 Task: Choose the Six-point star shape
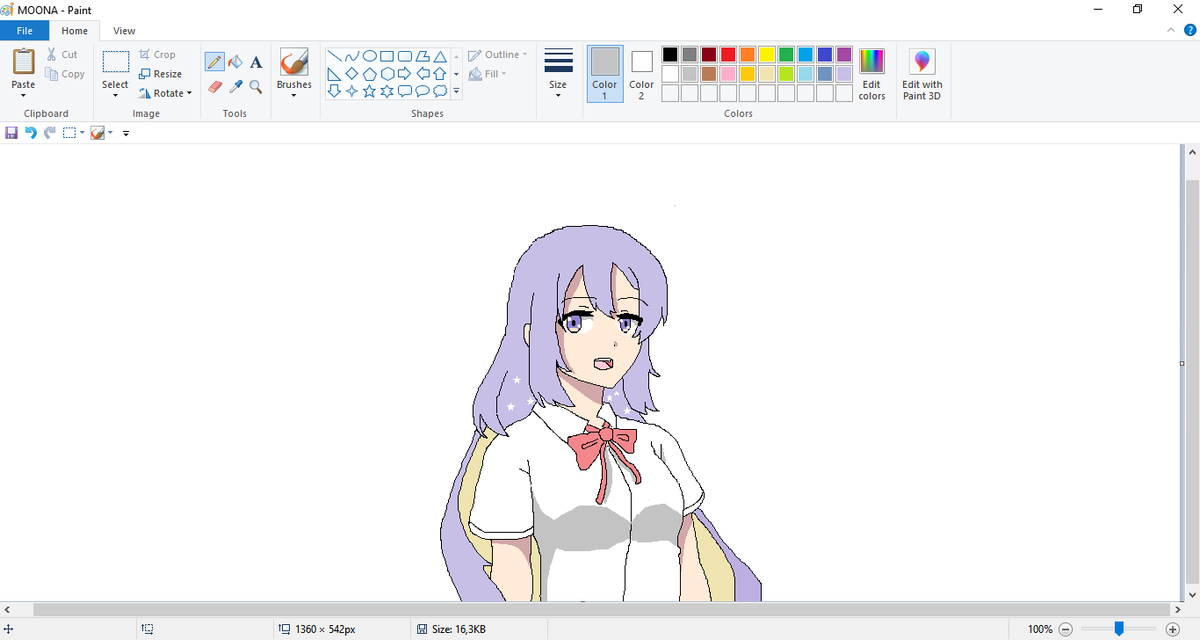[x=386, y=91]
